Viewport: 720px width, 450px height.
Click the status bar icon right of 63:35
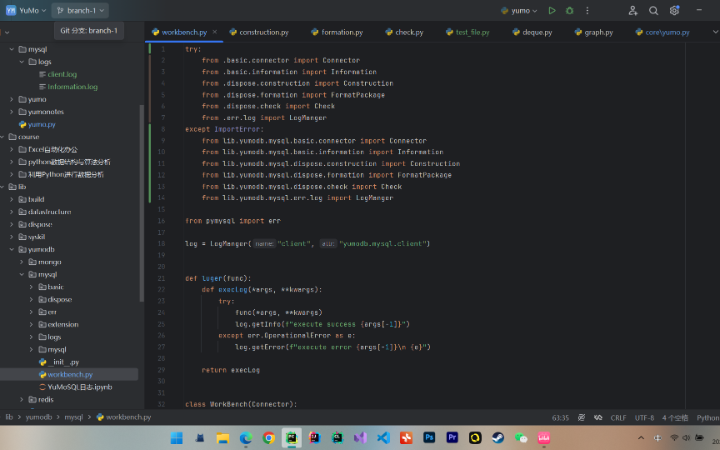click(x=581, y=417)
